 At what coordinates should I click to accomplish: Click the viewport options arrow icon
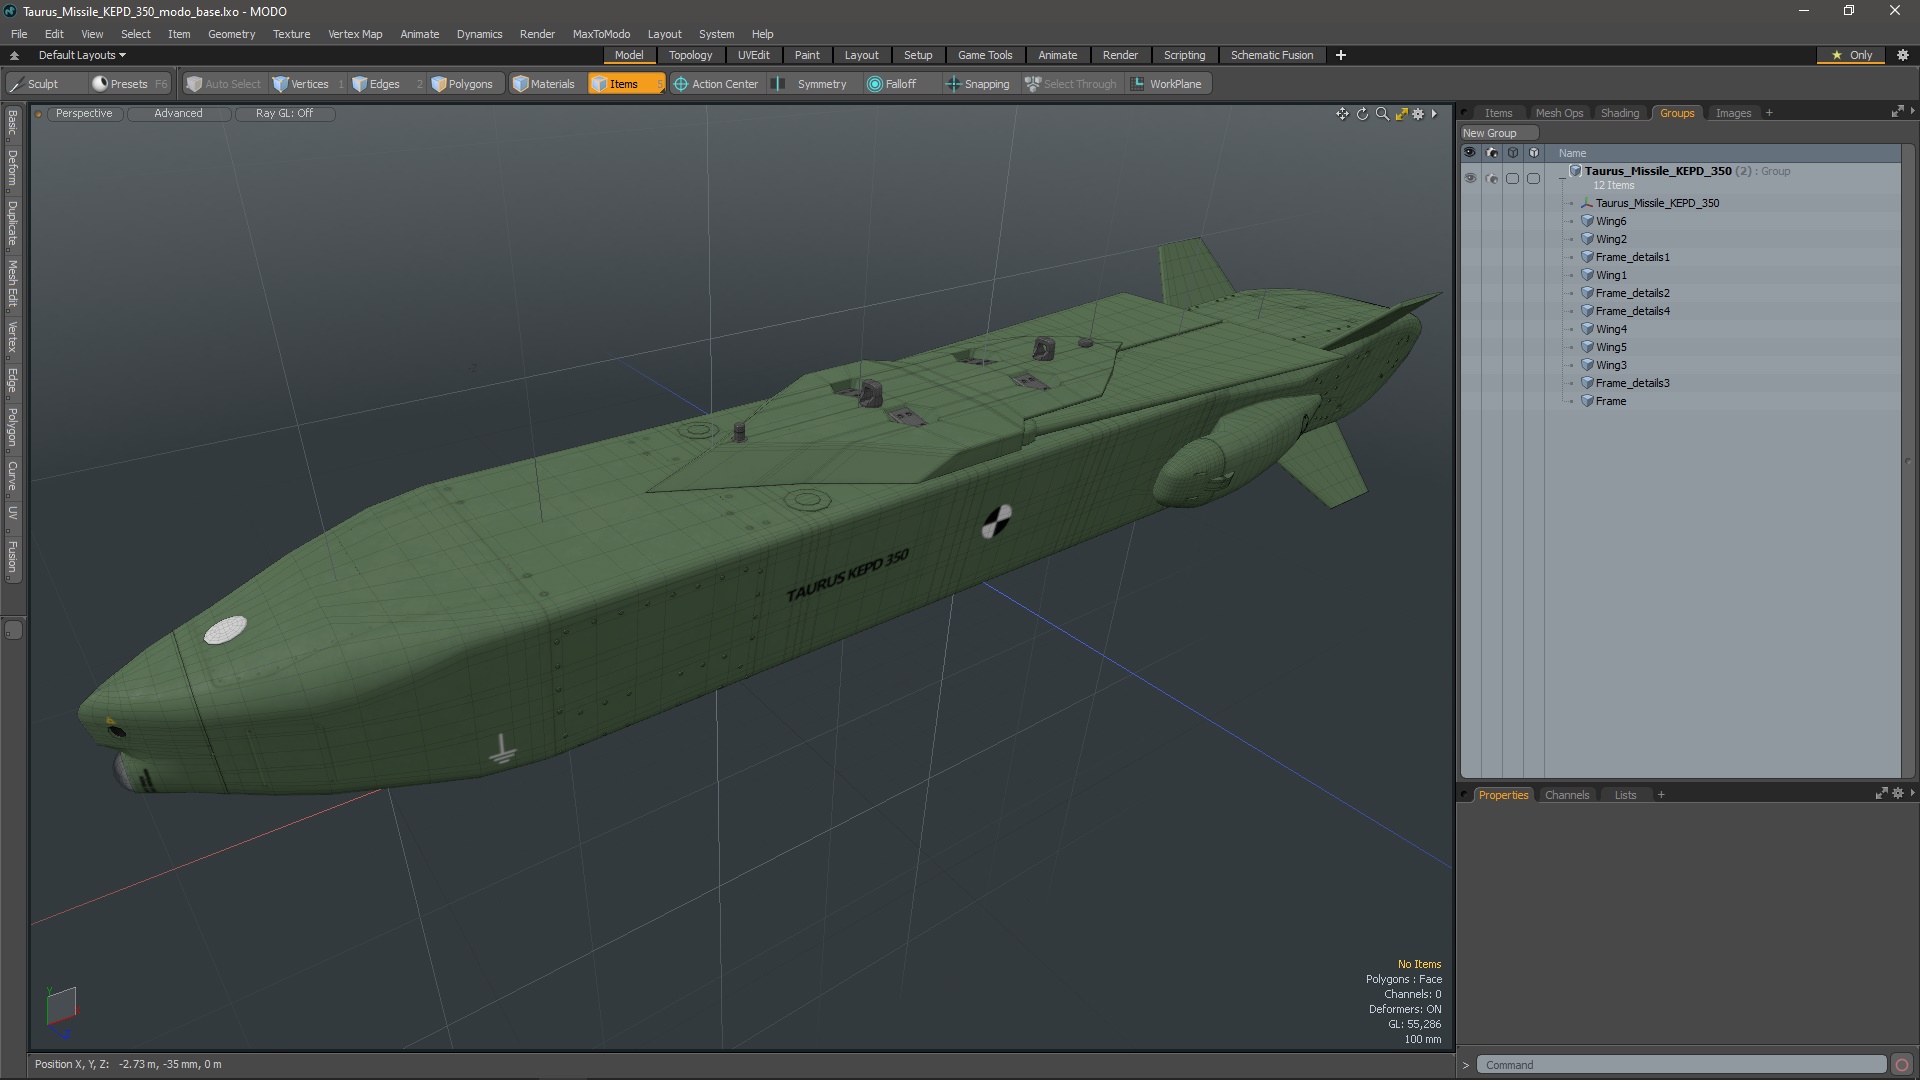pos(1434,114)
